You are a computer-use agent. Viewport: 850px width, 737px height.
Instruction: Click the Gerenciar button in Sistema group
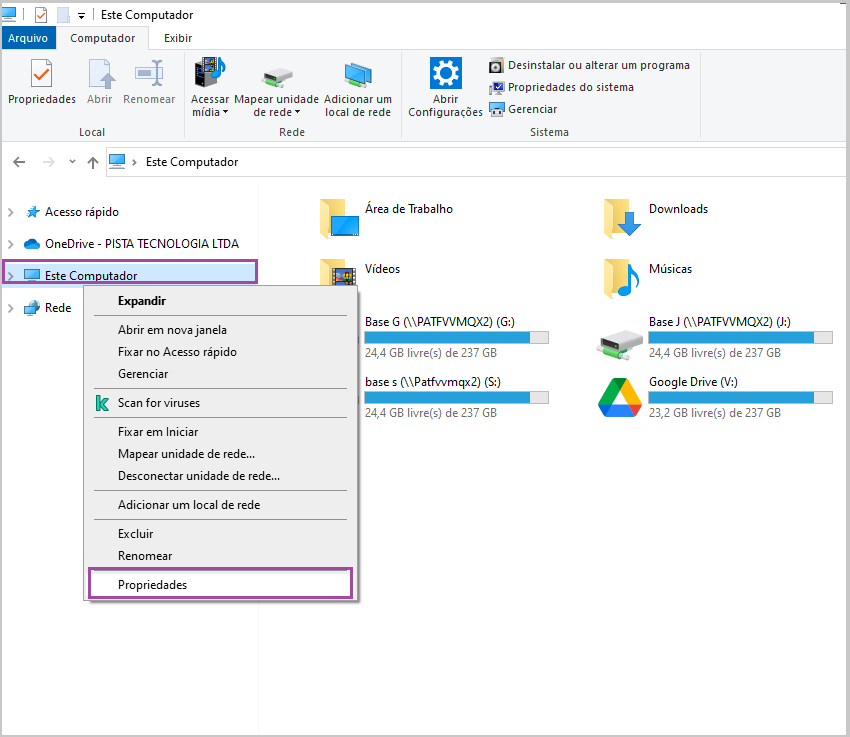531,109
